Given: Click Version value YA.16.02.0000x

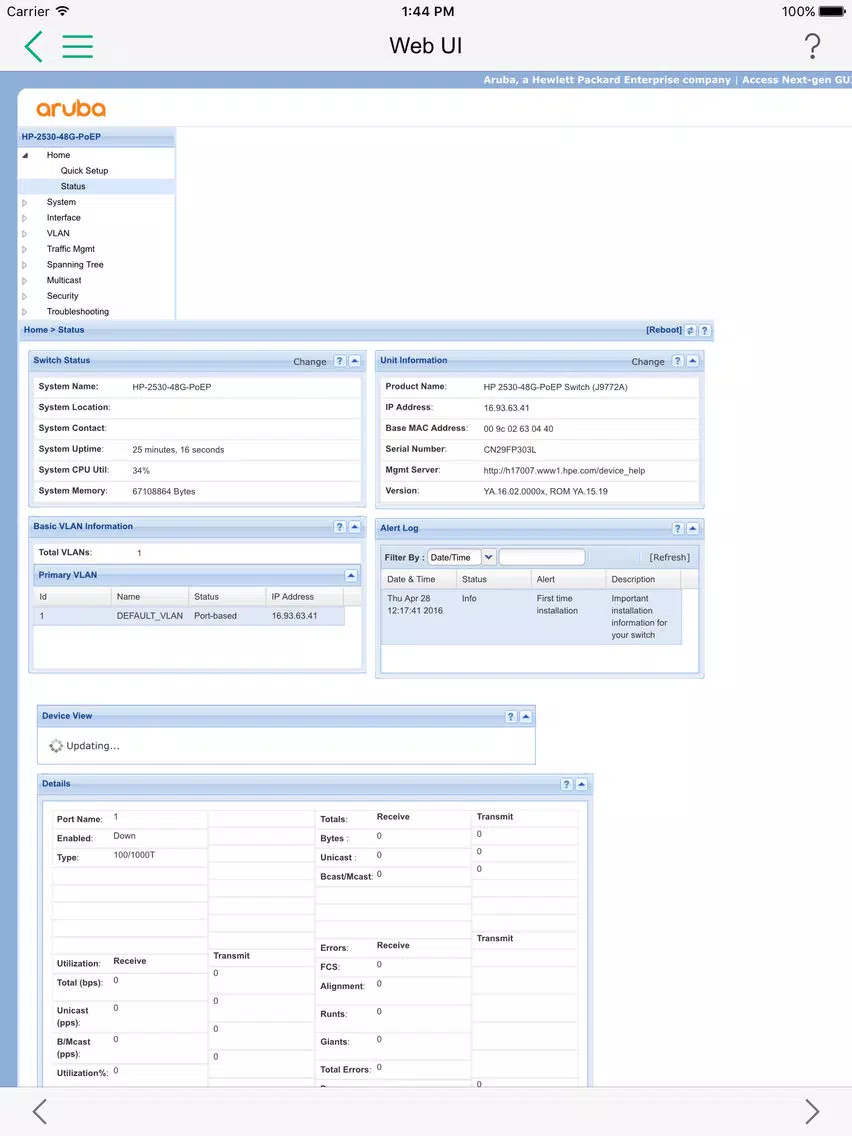Looking at the screenshot, I should [x=546, y=491].
